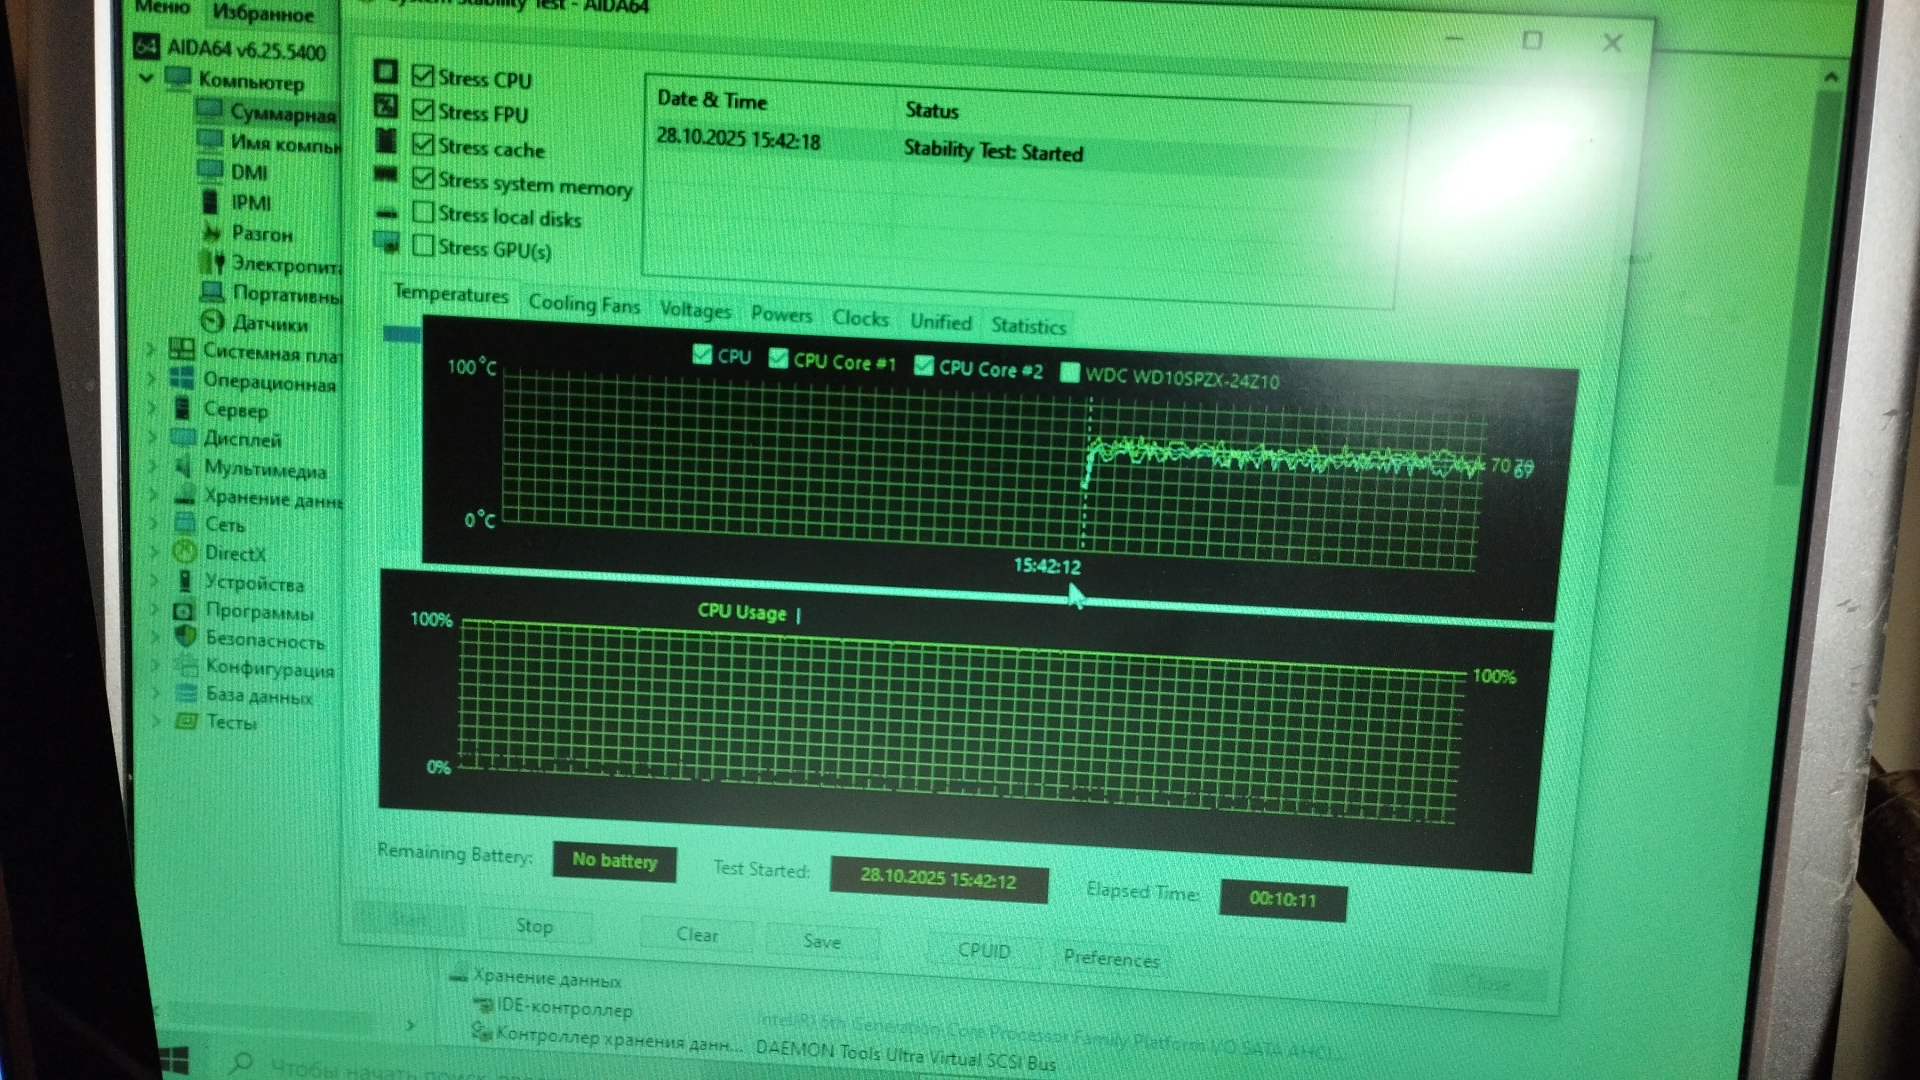
Task: Click the Мультимедиа speaker icon
Action: click(184, 467)
